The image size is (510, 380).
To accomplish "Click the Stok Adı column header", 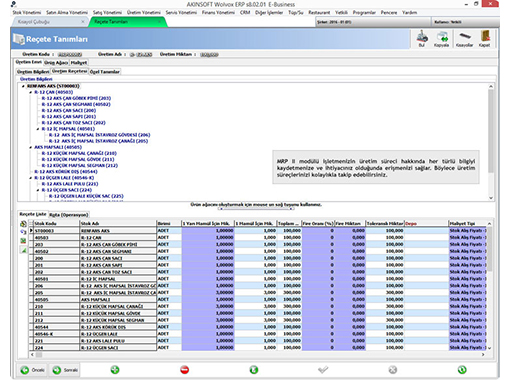I will click(x=118, y=223).
